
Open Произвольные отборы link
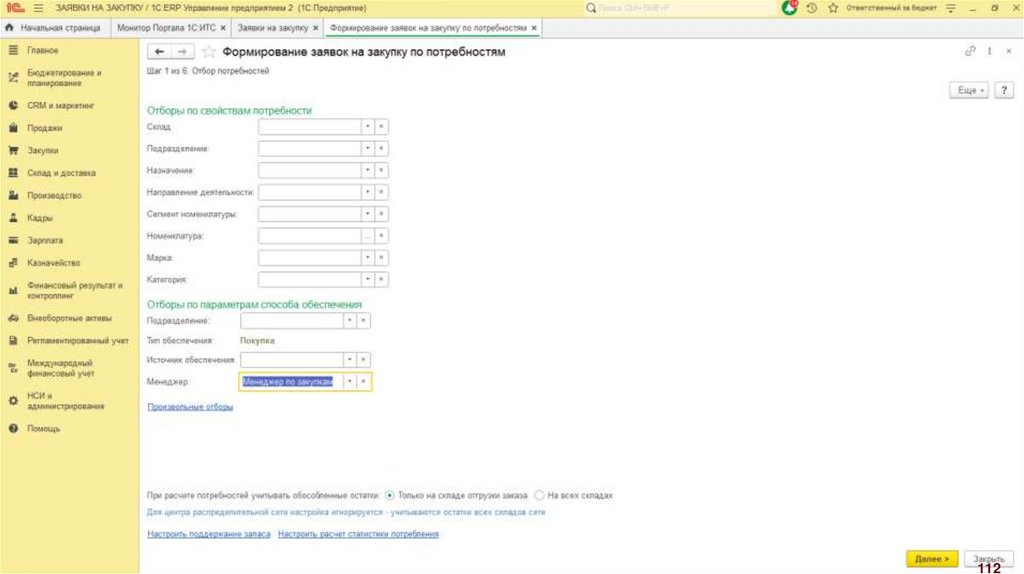pyautogui.click(x=190, y=407)
